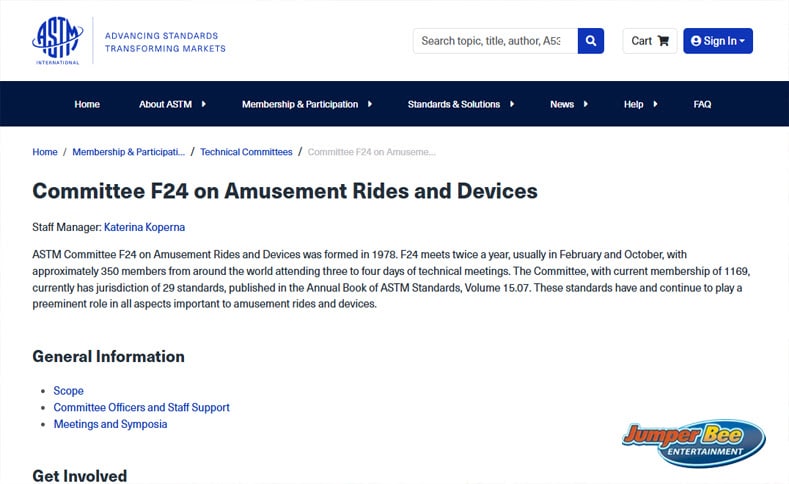Open Committee Officers and Staff Support
This screenshot has width=789, height=484.
click(x=141, y=408)
